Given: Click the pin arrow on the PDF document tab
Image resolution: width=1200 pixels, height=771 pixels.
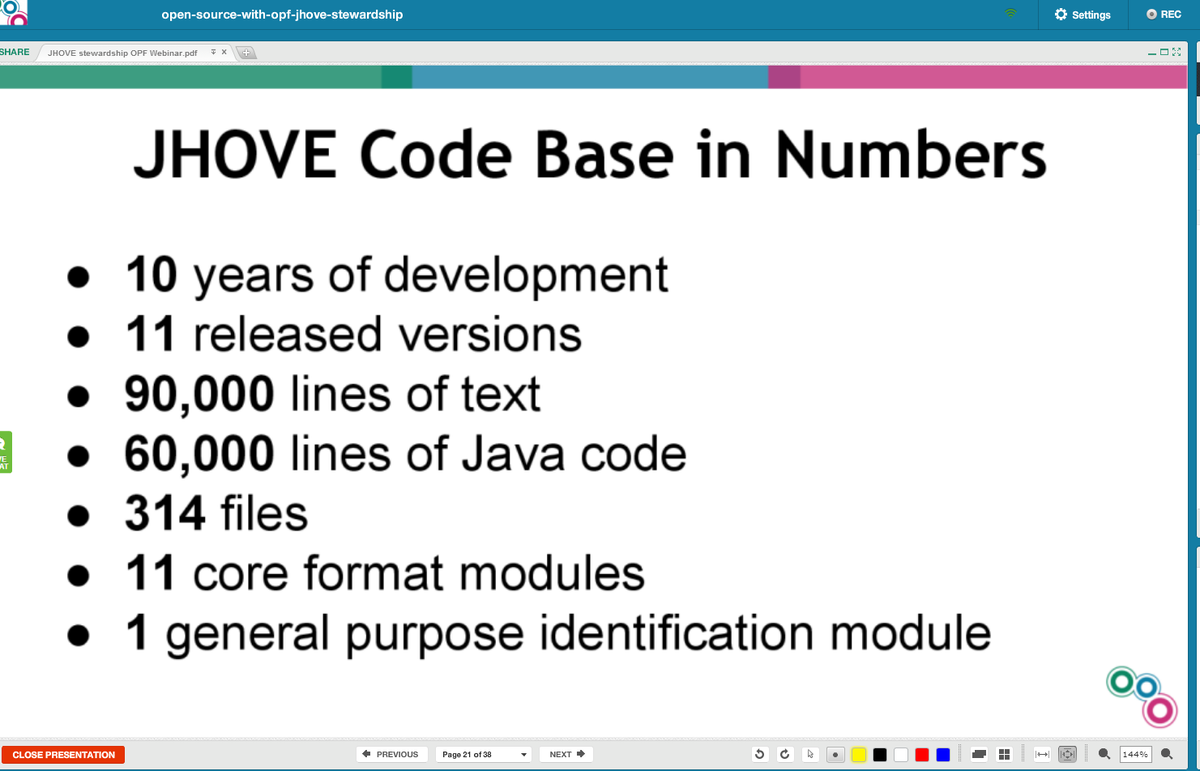Looking at the screenshot, I should pos(211,53).
